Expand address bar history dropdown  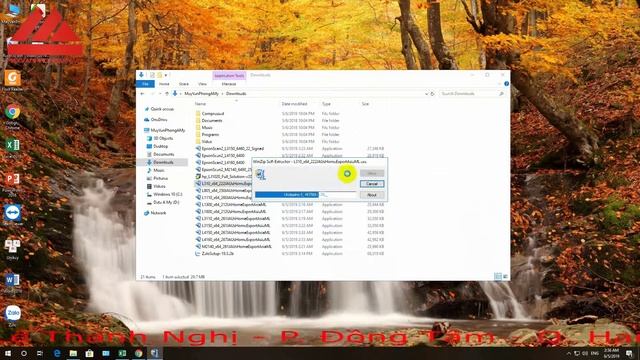[426, 93]
